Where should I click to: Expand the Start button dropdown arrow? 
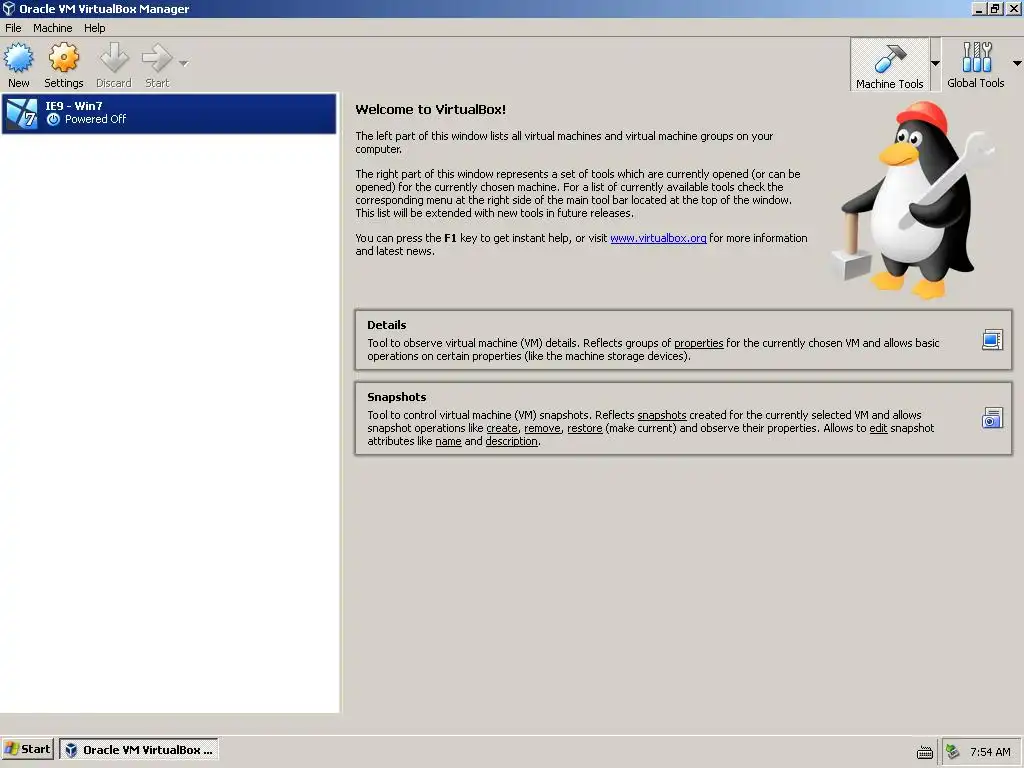[x=184, y=63]
